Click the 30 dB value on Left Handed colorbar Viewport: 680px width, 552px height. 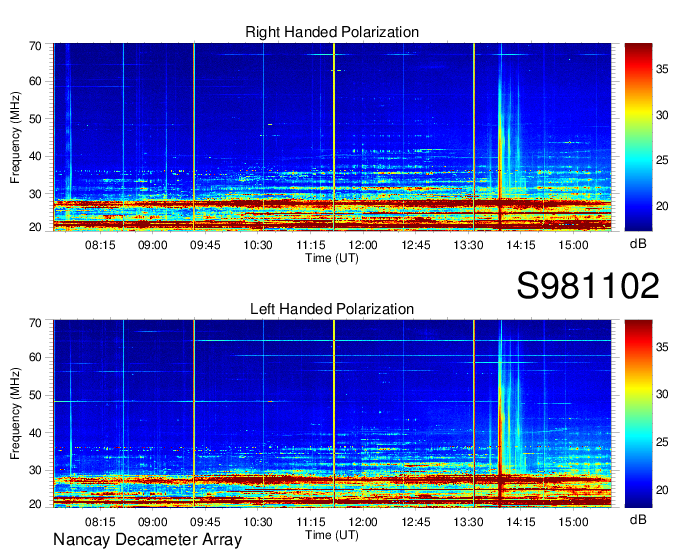662,394
